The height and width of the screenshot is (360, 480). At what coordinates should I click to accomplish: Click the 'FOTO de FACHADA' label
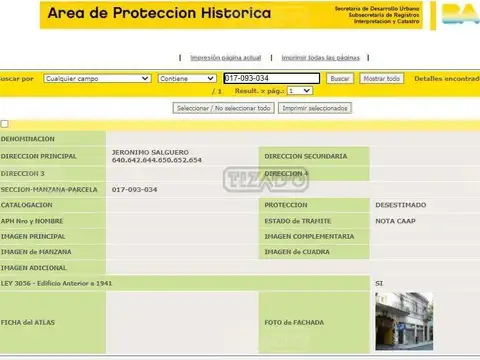294,322
